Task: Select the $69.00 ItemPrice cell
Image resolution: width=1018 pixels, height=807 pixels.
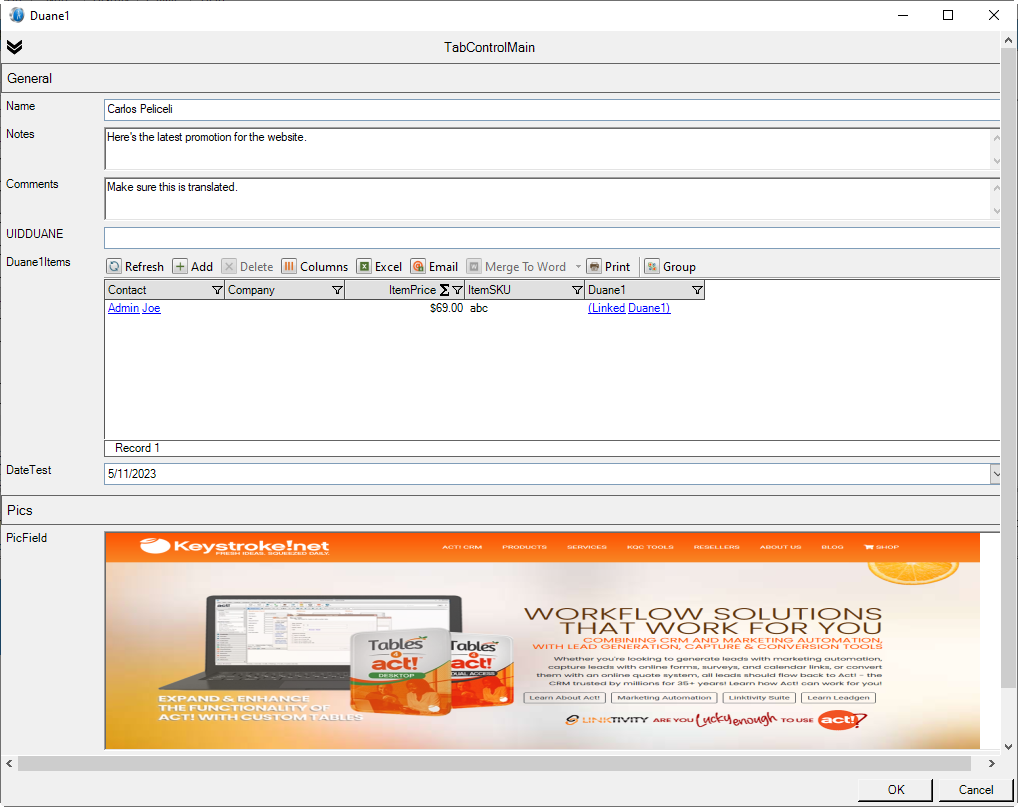Action: pos(405,308)
